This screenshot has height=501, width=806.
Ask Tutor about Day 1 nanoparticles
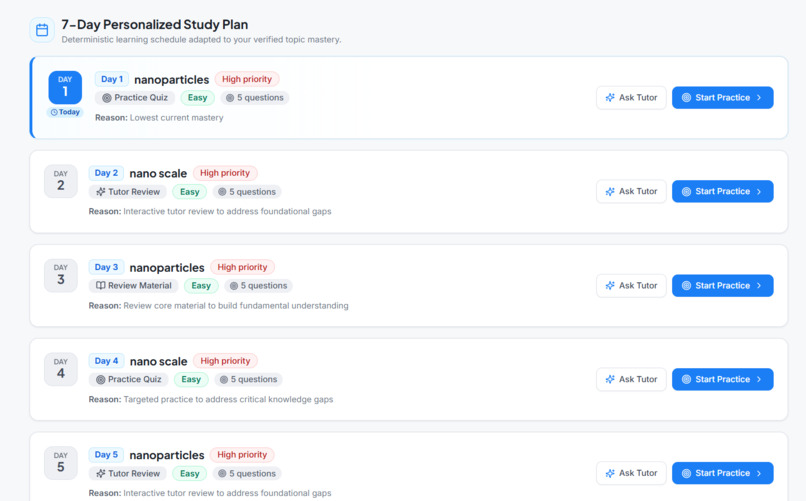pyautogui.click(x=631, y=98)
